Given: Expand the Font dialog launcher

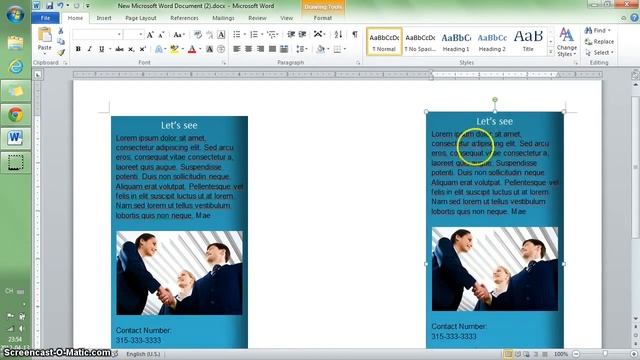Looking at the screenshot, I should click(x=224, y=63).
